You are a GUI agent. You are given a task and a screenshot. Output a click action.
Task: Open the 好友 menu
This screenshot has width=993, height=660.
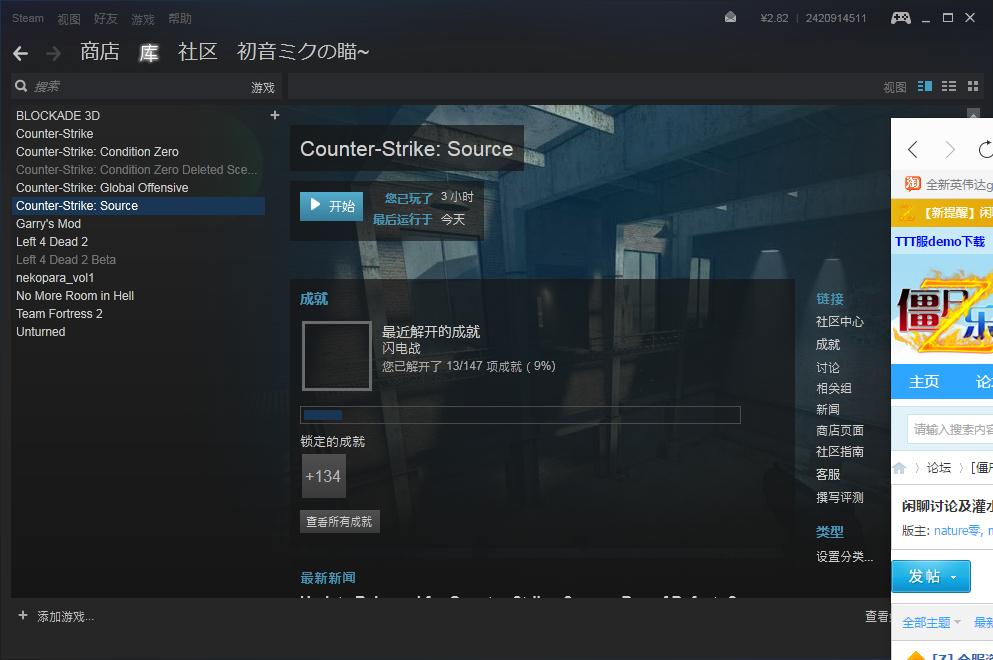click(x=106, y=19)
